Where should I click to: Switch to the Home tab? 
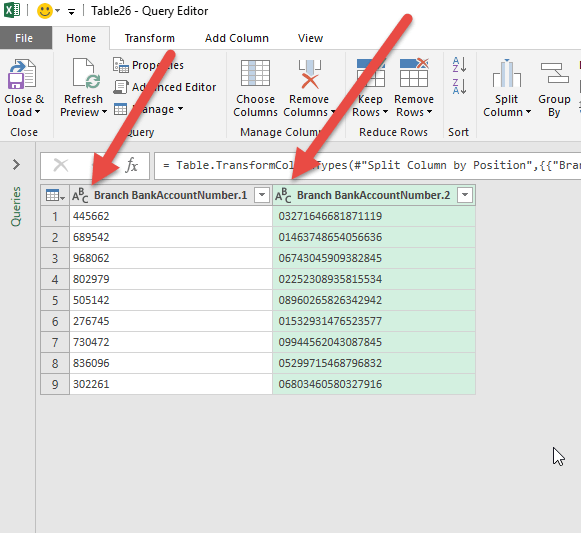tap(81, 38)
